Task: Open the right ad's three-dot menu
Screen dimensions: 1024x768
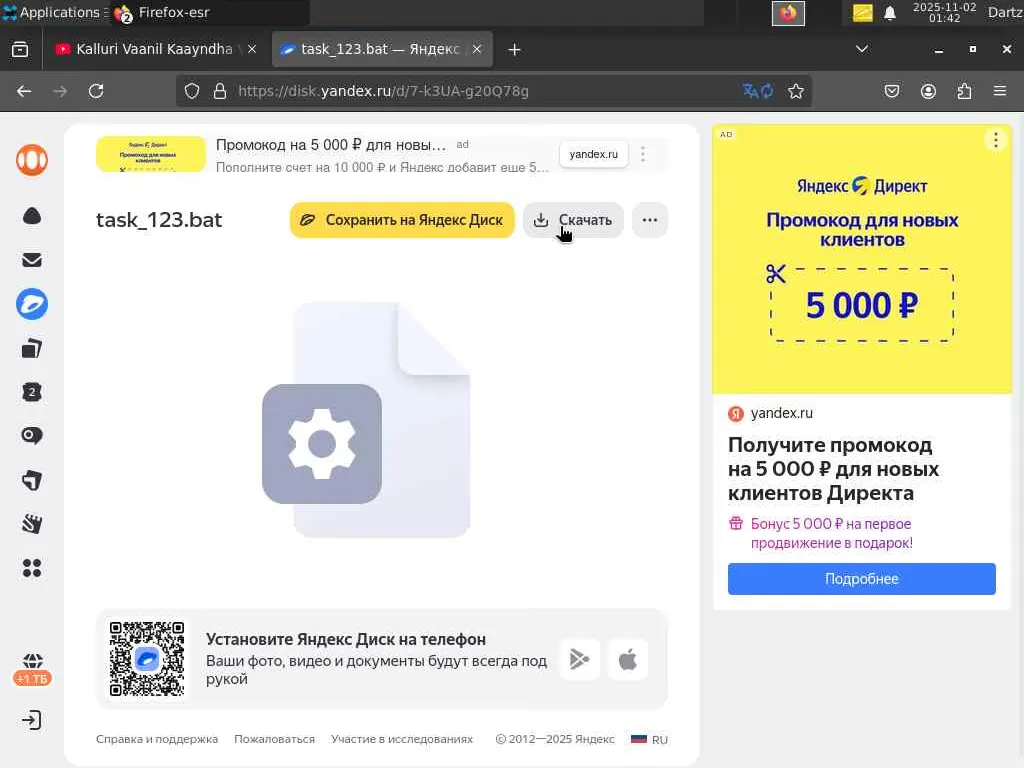Action: (x=996, y=140)
